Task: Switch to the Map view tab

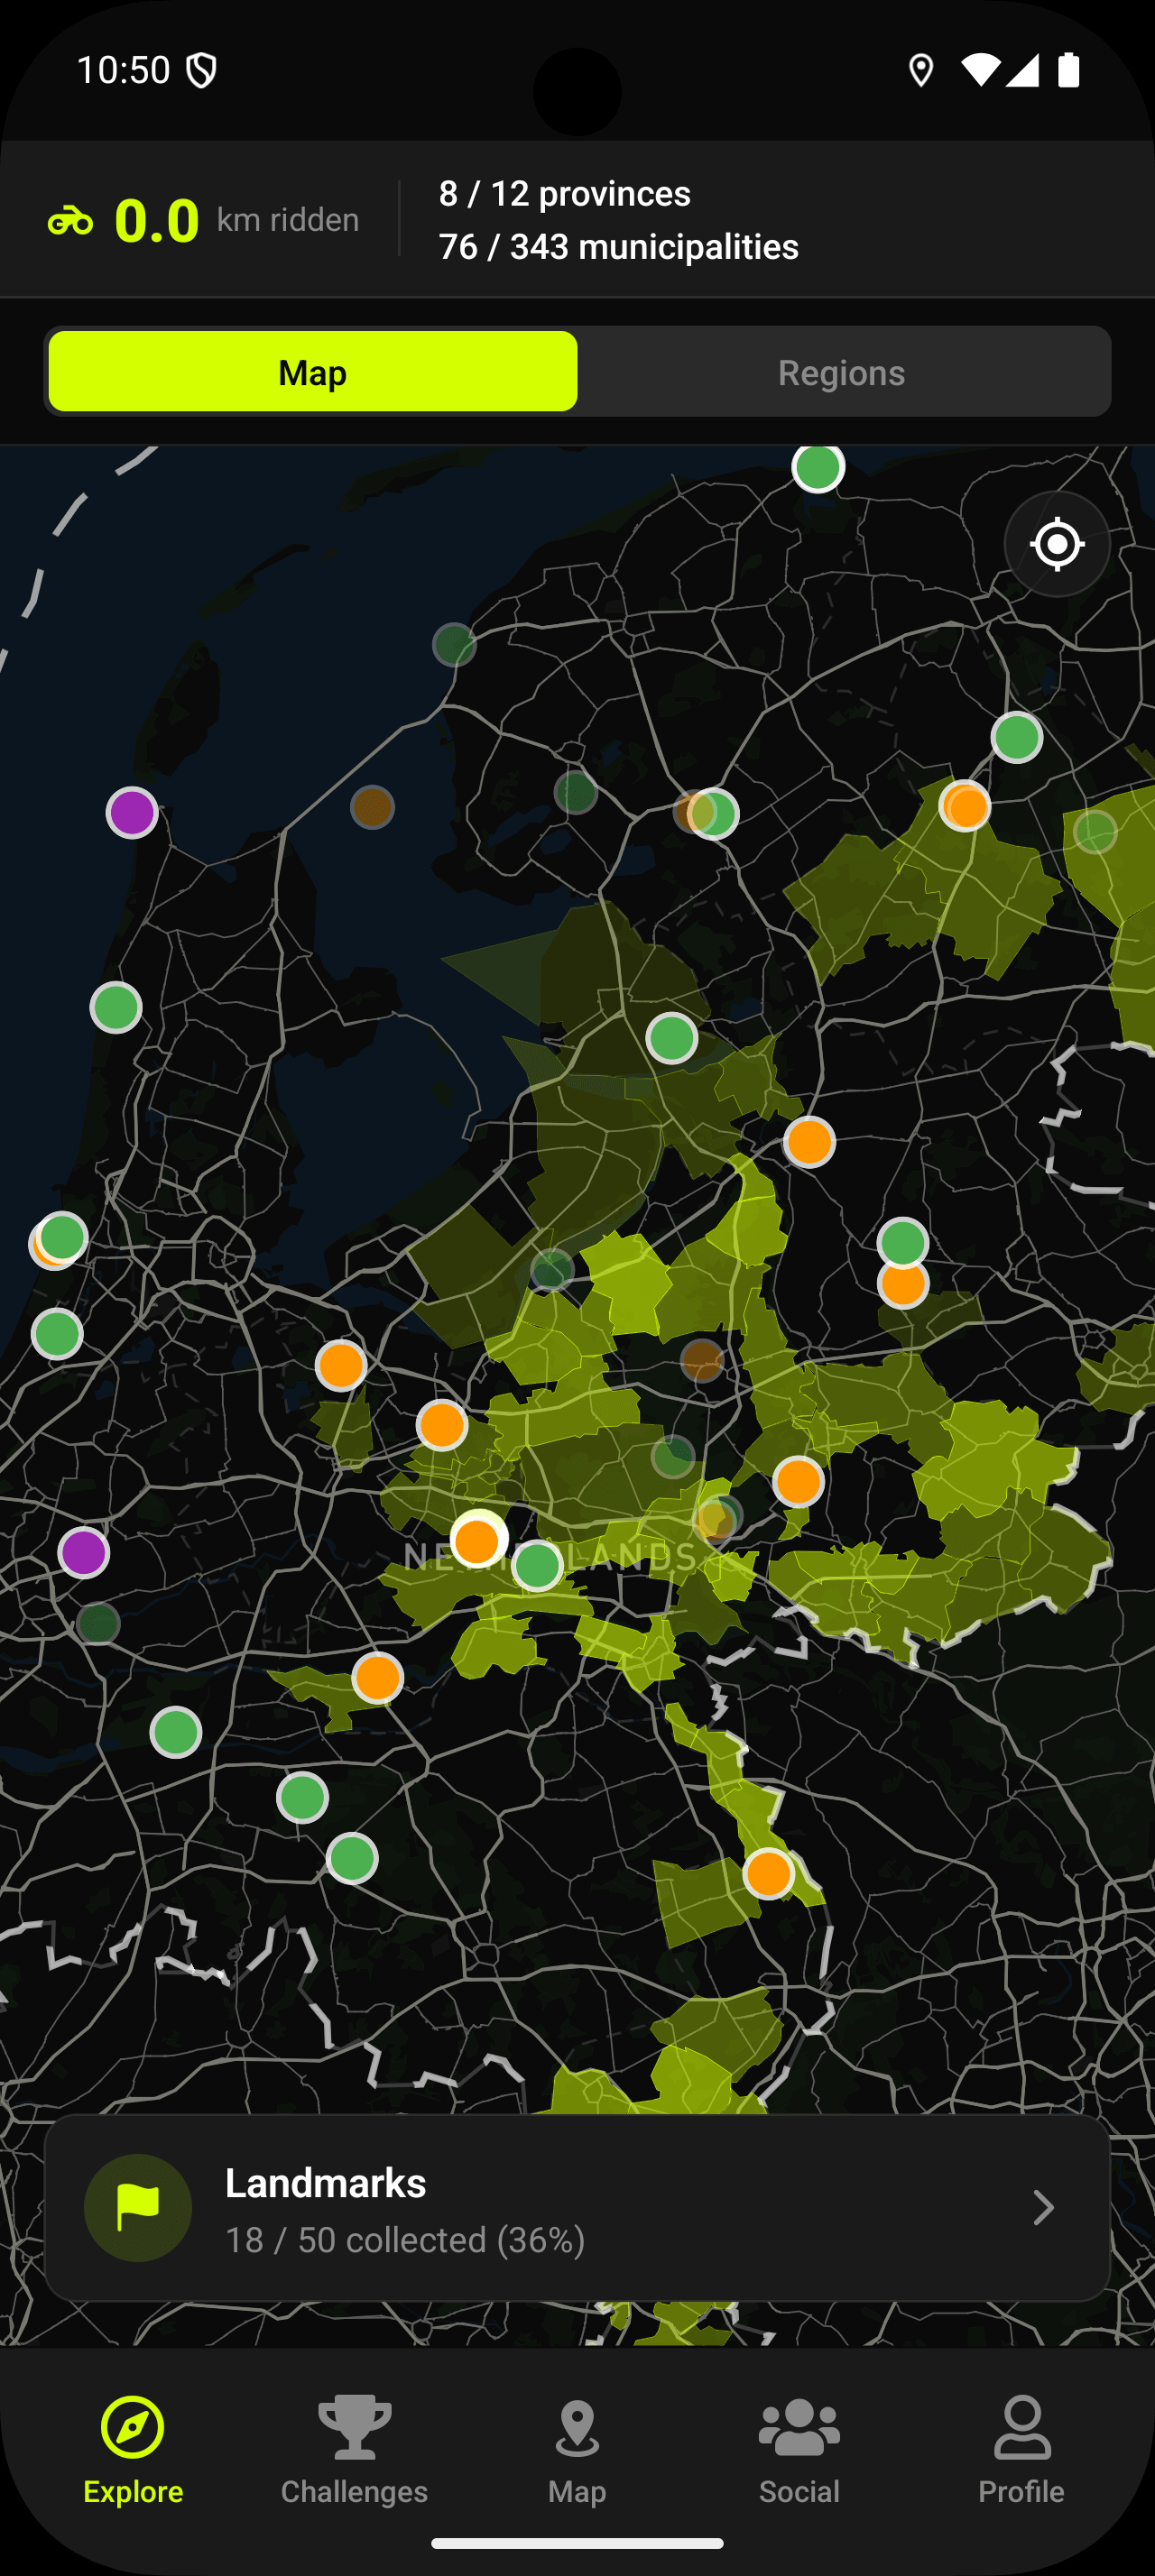Action: click(x=312, y=371)
